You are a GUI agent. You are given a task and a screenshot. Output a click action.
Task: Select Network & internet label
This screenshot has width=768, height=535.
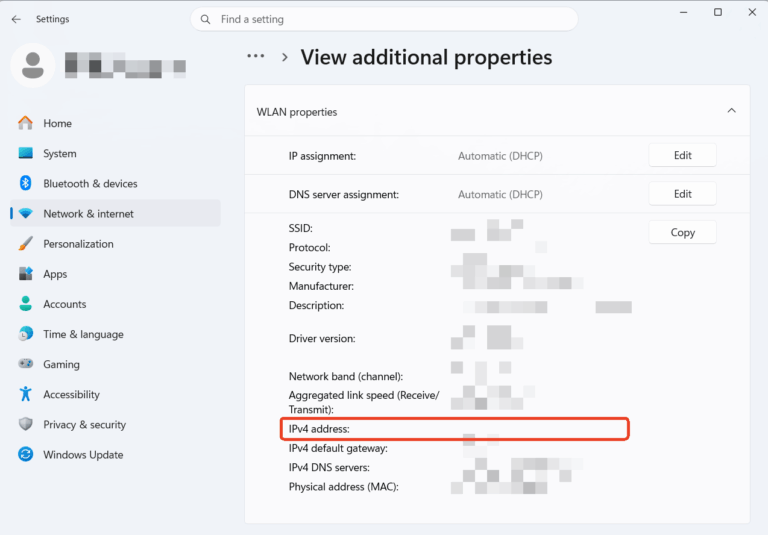coord(88,214)
